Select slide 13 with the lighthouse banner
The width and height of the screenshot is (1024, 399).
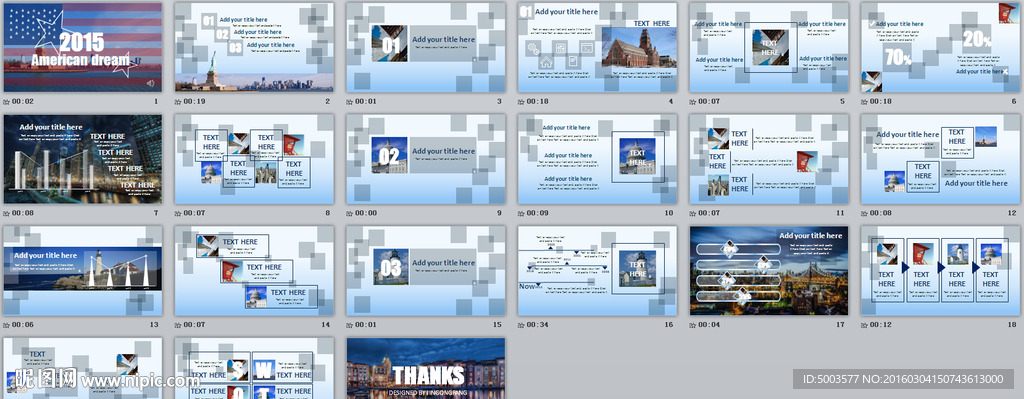(x=83, y=270)
